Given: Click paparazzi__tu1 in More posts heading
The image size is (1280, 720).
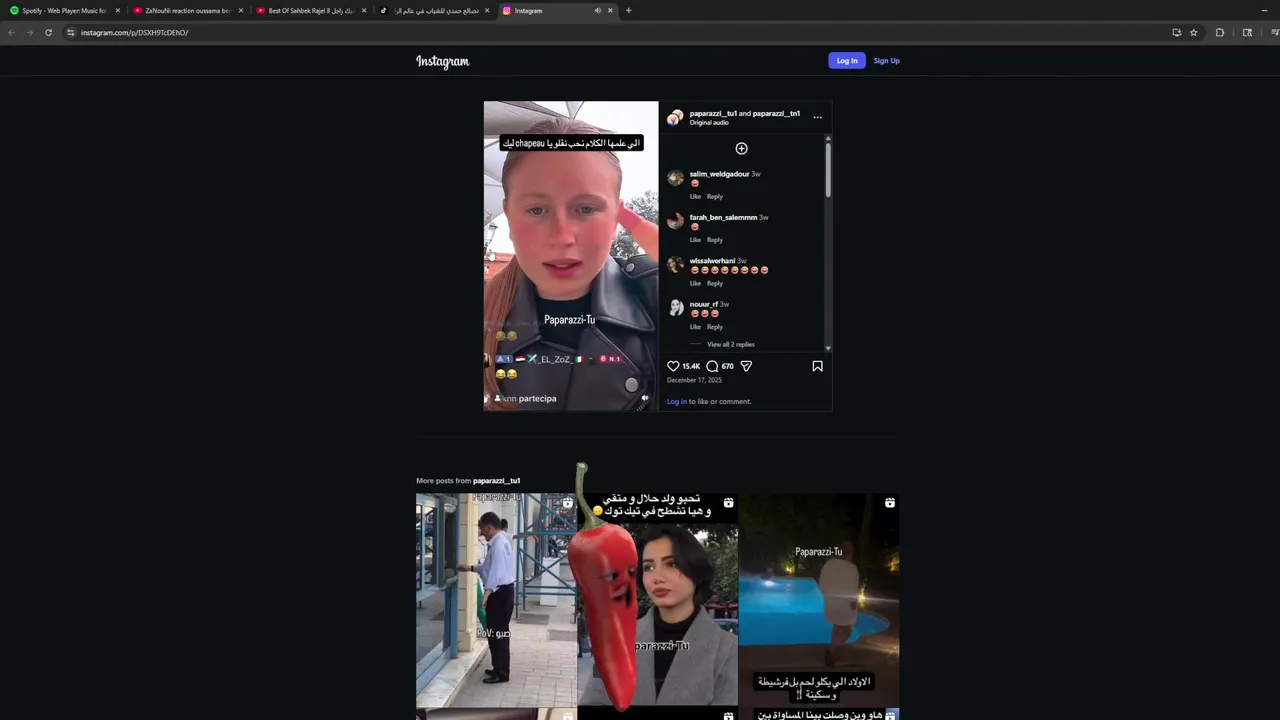Looking at the screenshot, I should (x=496, y=480).
